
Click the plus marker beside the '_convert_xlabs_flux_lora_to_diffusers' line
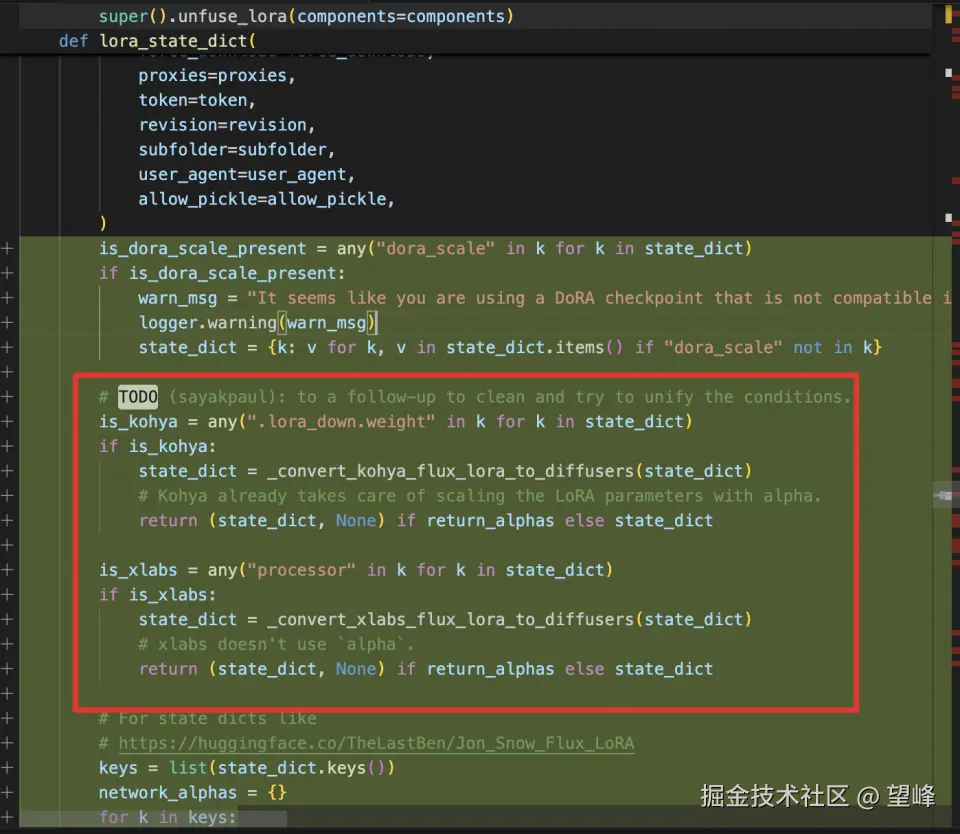tap(7, 619)
